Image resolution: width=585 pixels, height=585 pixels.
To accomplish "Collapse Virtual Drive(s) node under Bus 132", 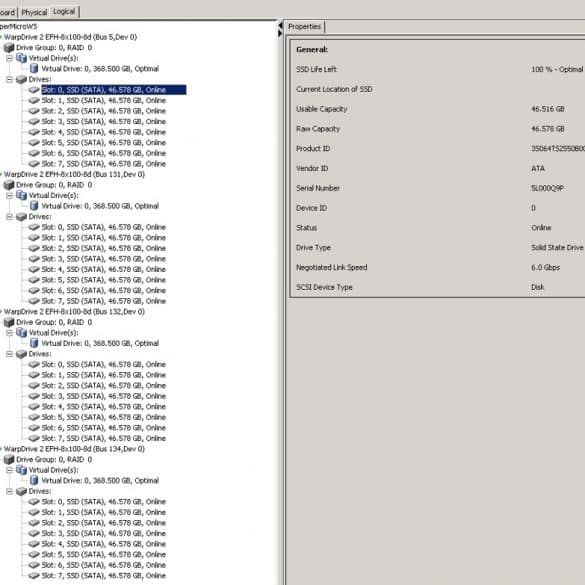I will 10,333.
